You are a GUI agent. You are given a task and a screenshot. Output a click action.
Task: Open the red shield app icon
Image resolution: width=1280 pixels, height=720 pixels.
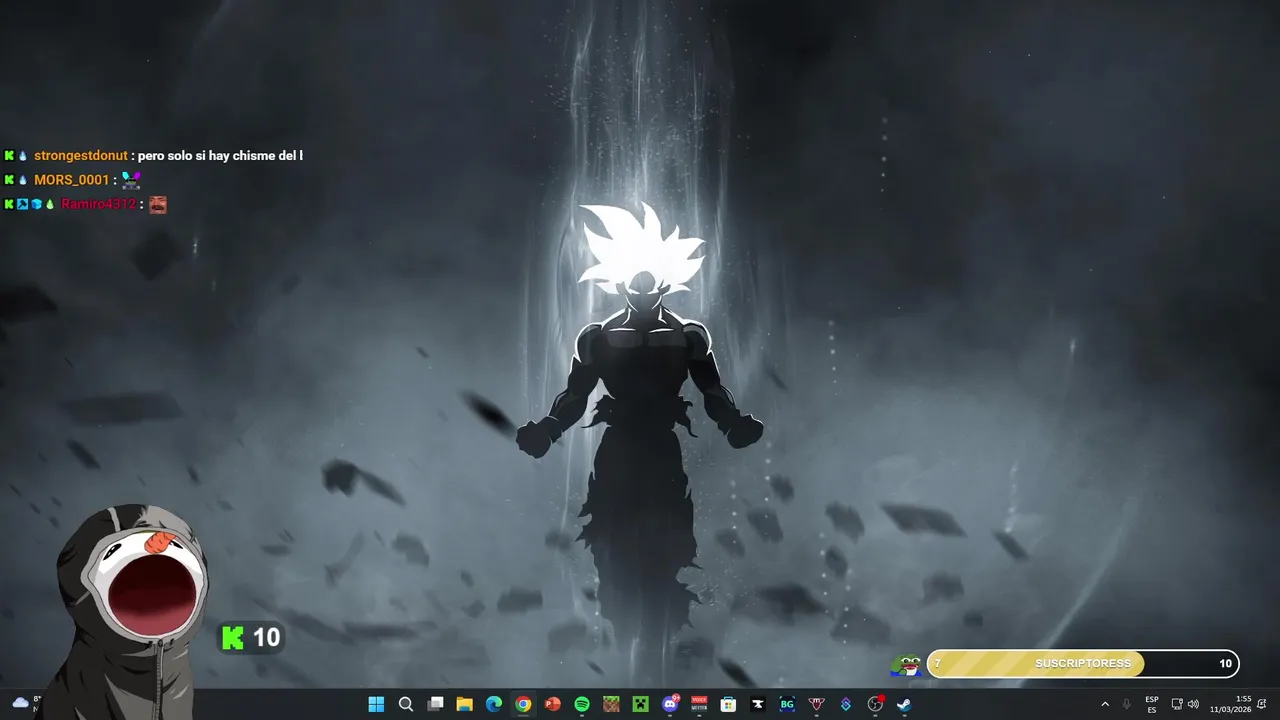(x=816, y=704)
